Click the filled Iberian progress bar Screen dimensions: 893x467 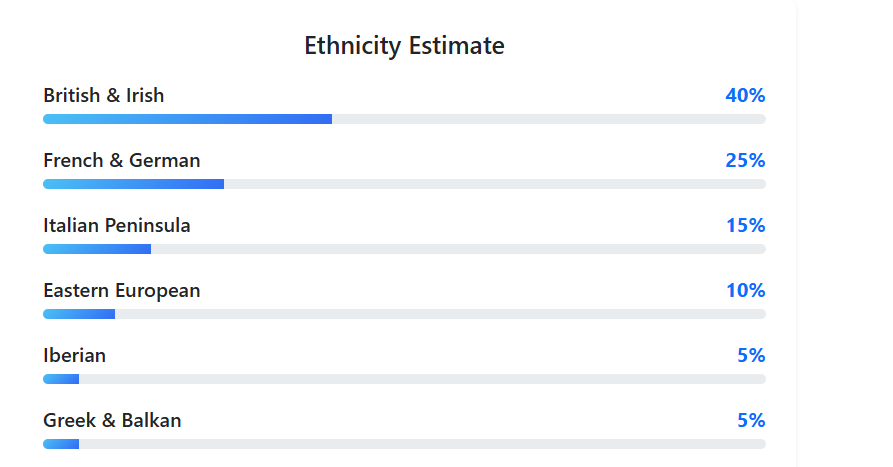[61, 379]
